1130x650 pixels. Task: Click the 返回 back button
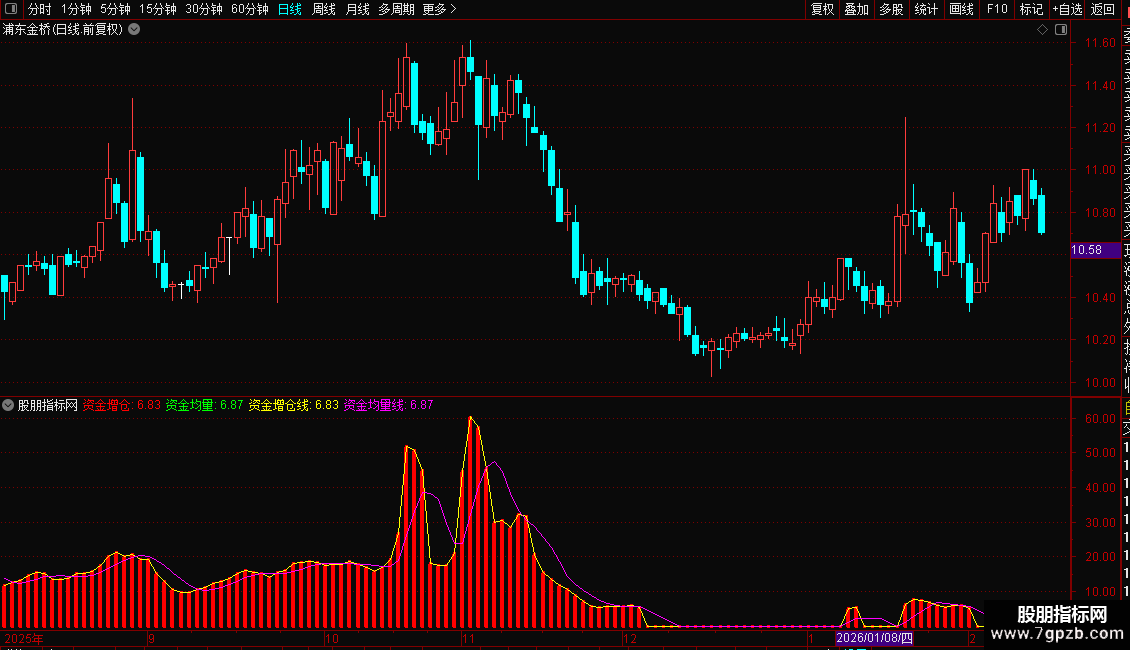(1103, 9)
